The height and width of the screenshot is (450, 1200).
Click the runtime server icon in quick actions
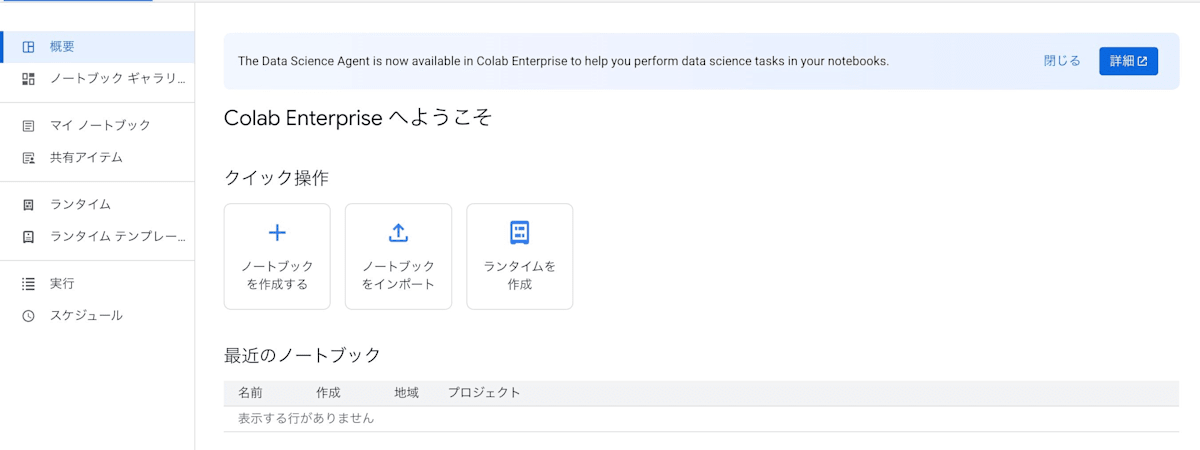pyautogui.click(x=519, y=233)
